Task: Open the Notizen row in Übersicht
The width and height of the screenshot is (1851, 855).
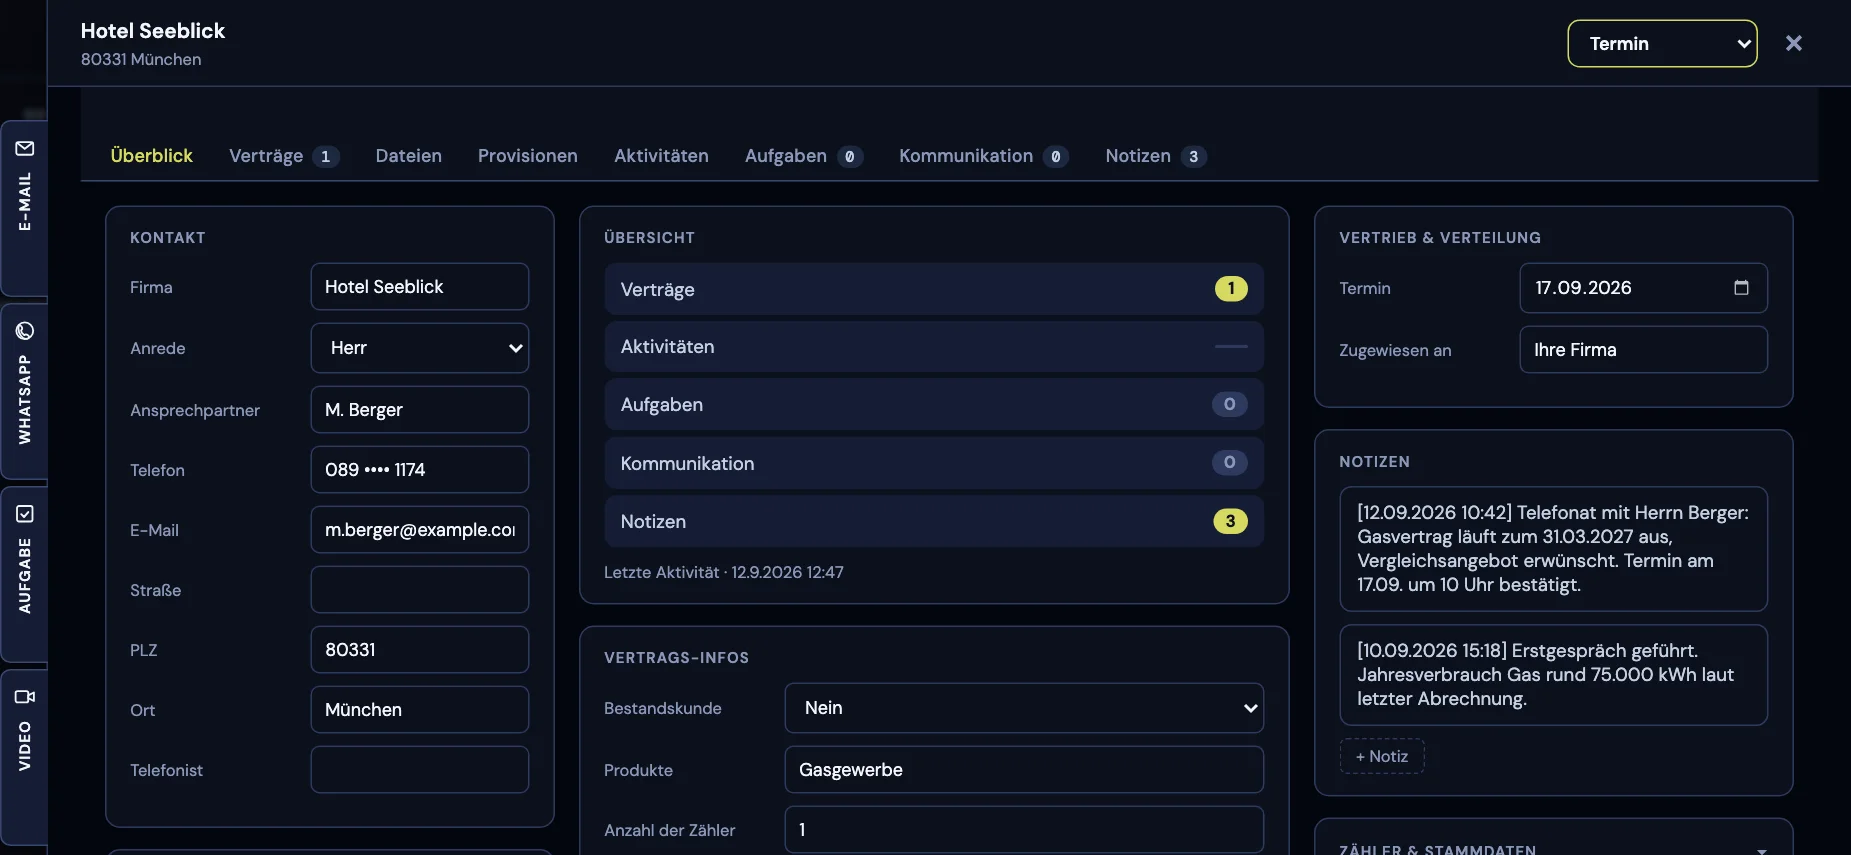Action: [934, 521]
